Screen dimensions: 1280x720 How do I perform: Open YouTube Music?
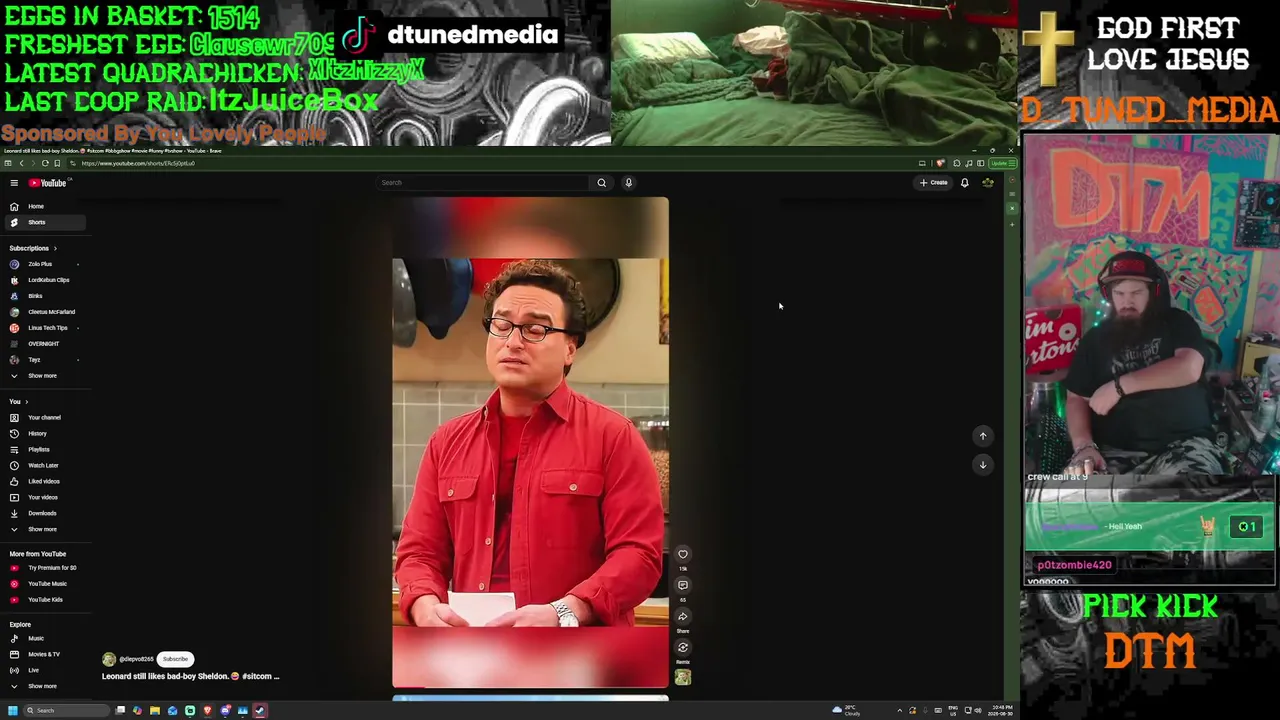point(45,584)
